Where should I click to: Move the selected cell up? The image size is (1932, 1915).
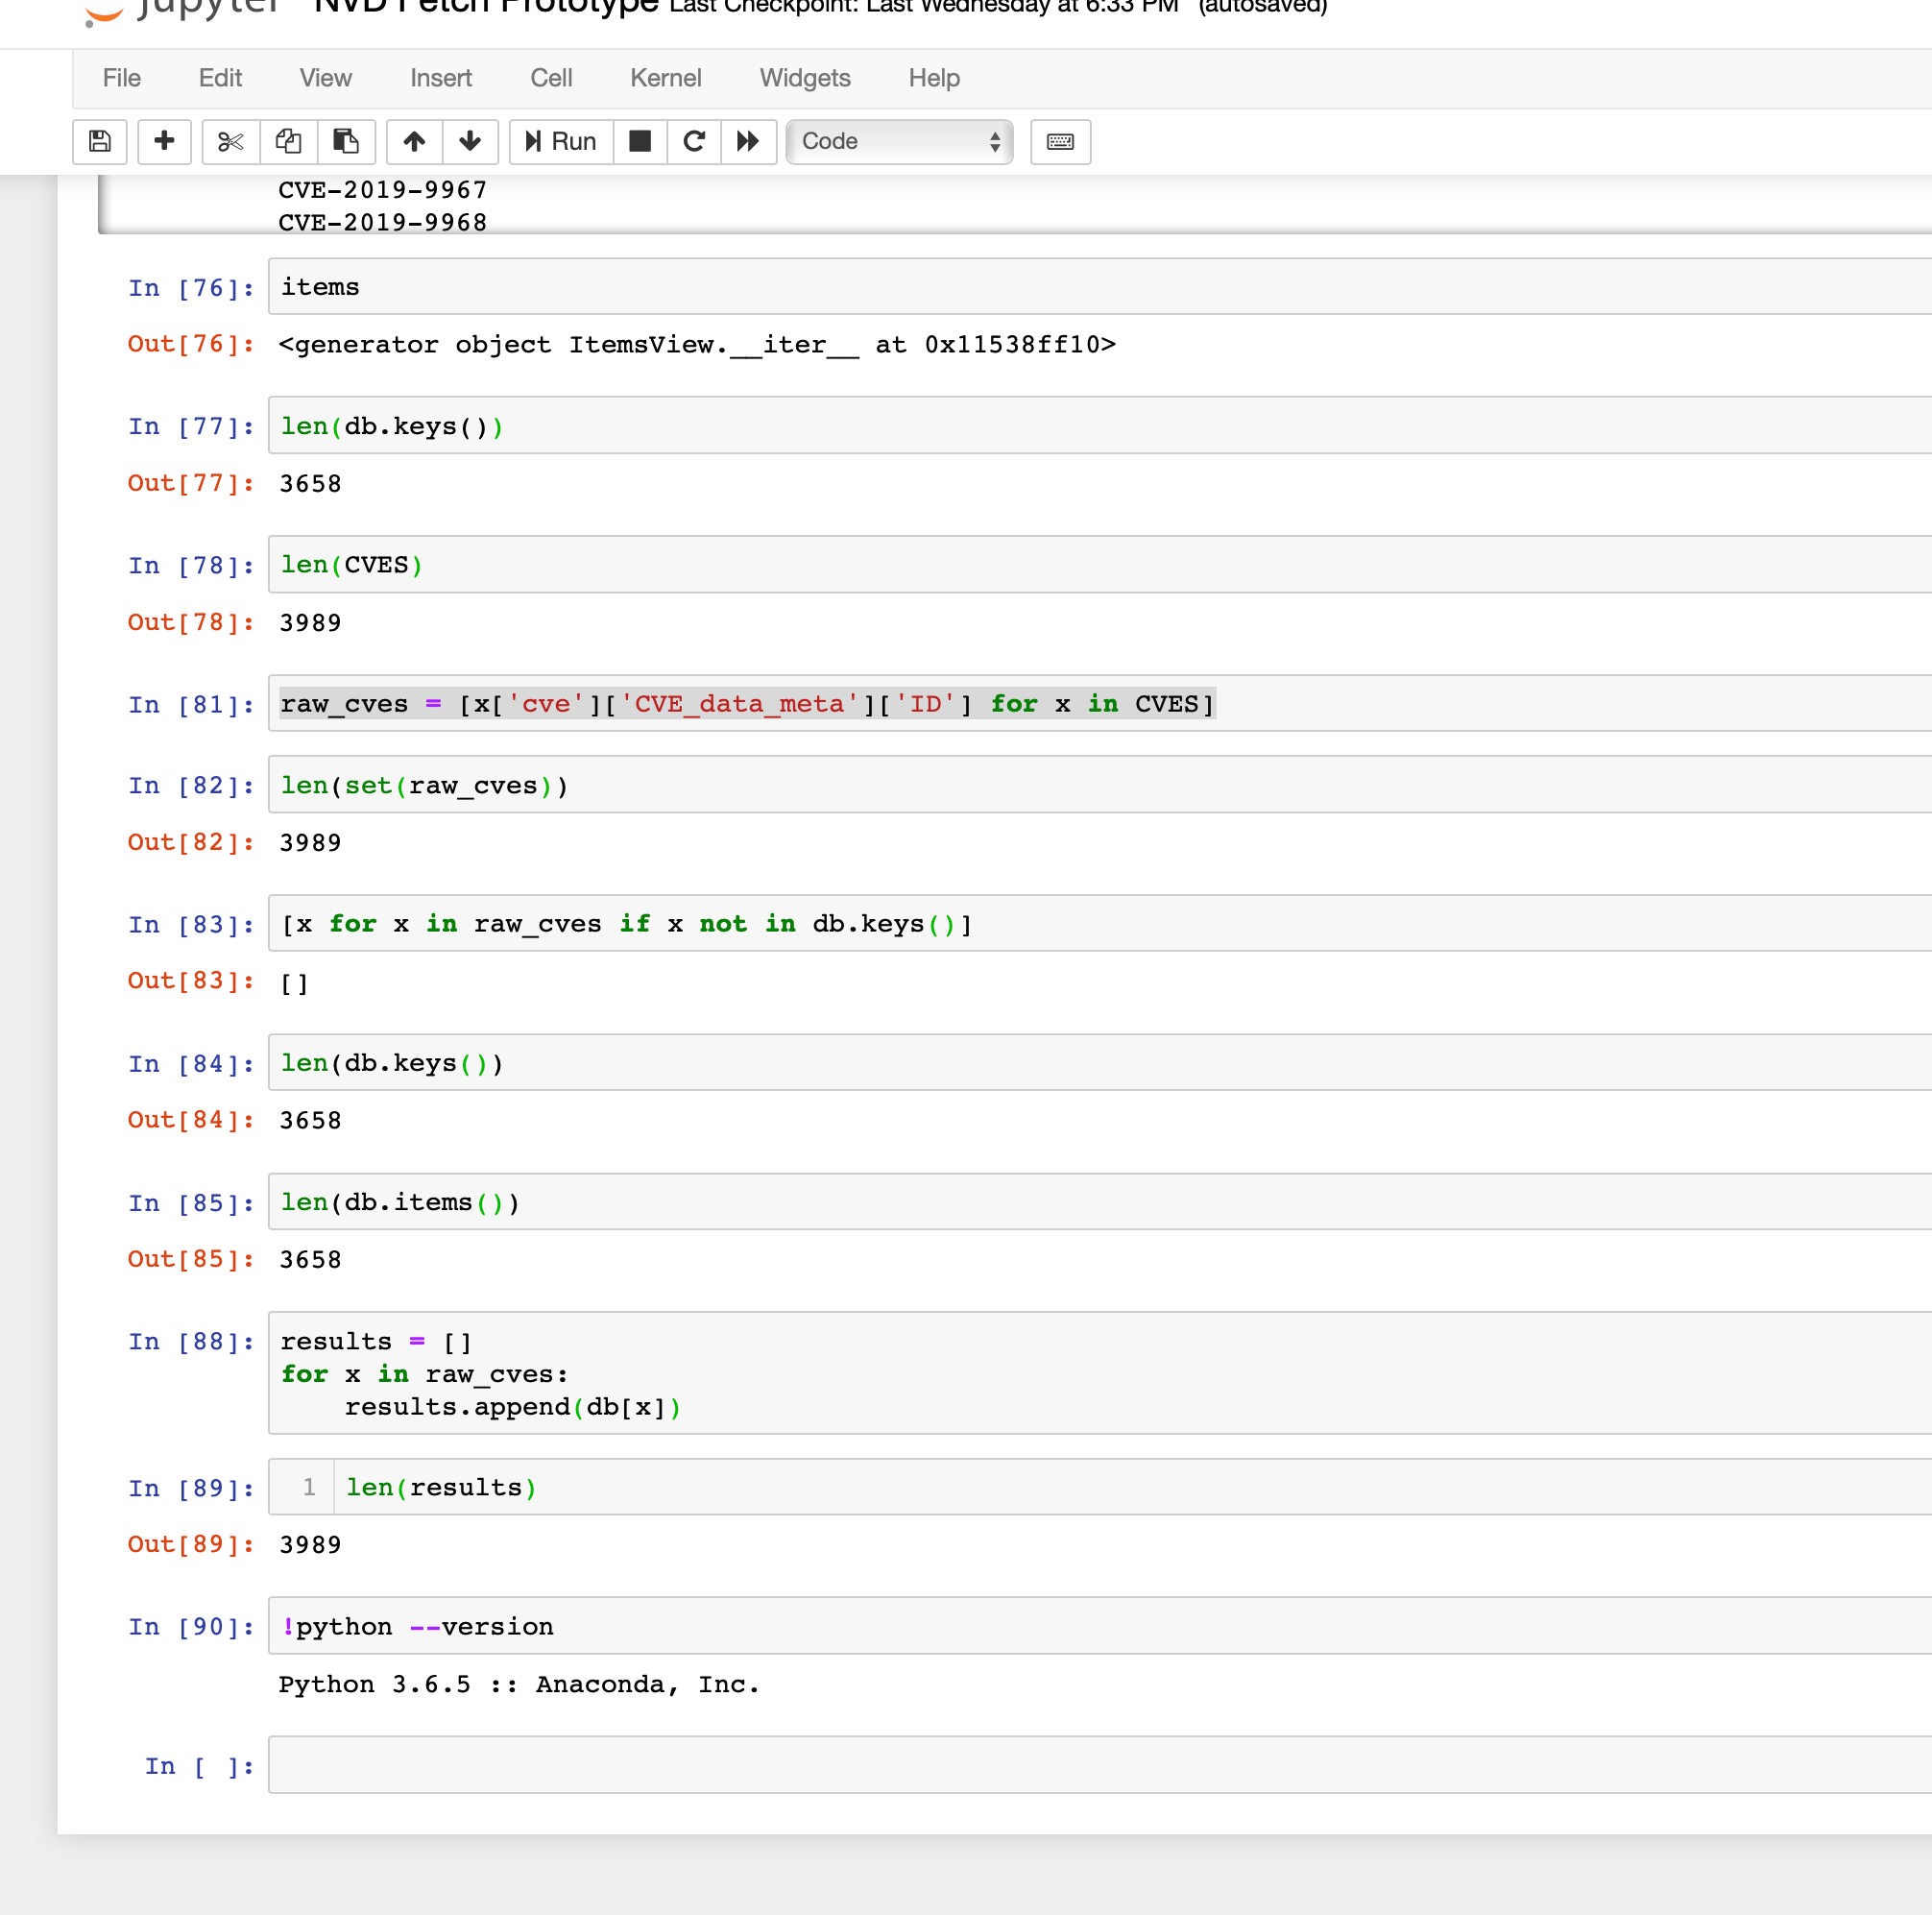(x=413, y=142)
